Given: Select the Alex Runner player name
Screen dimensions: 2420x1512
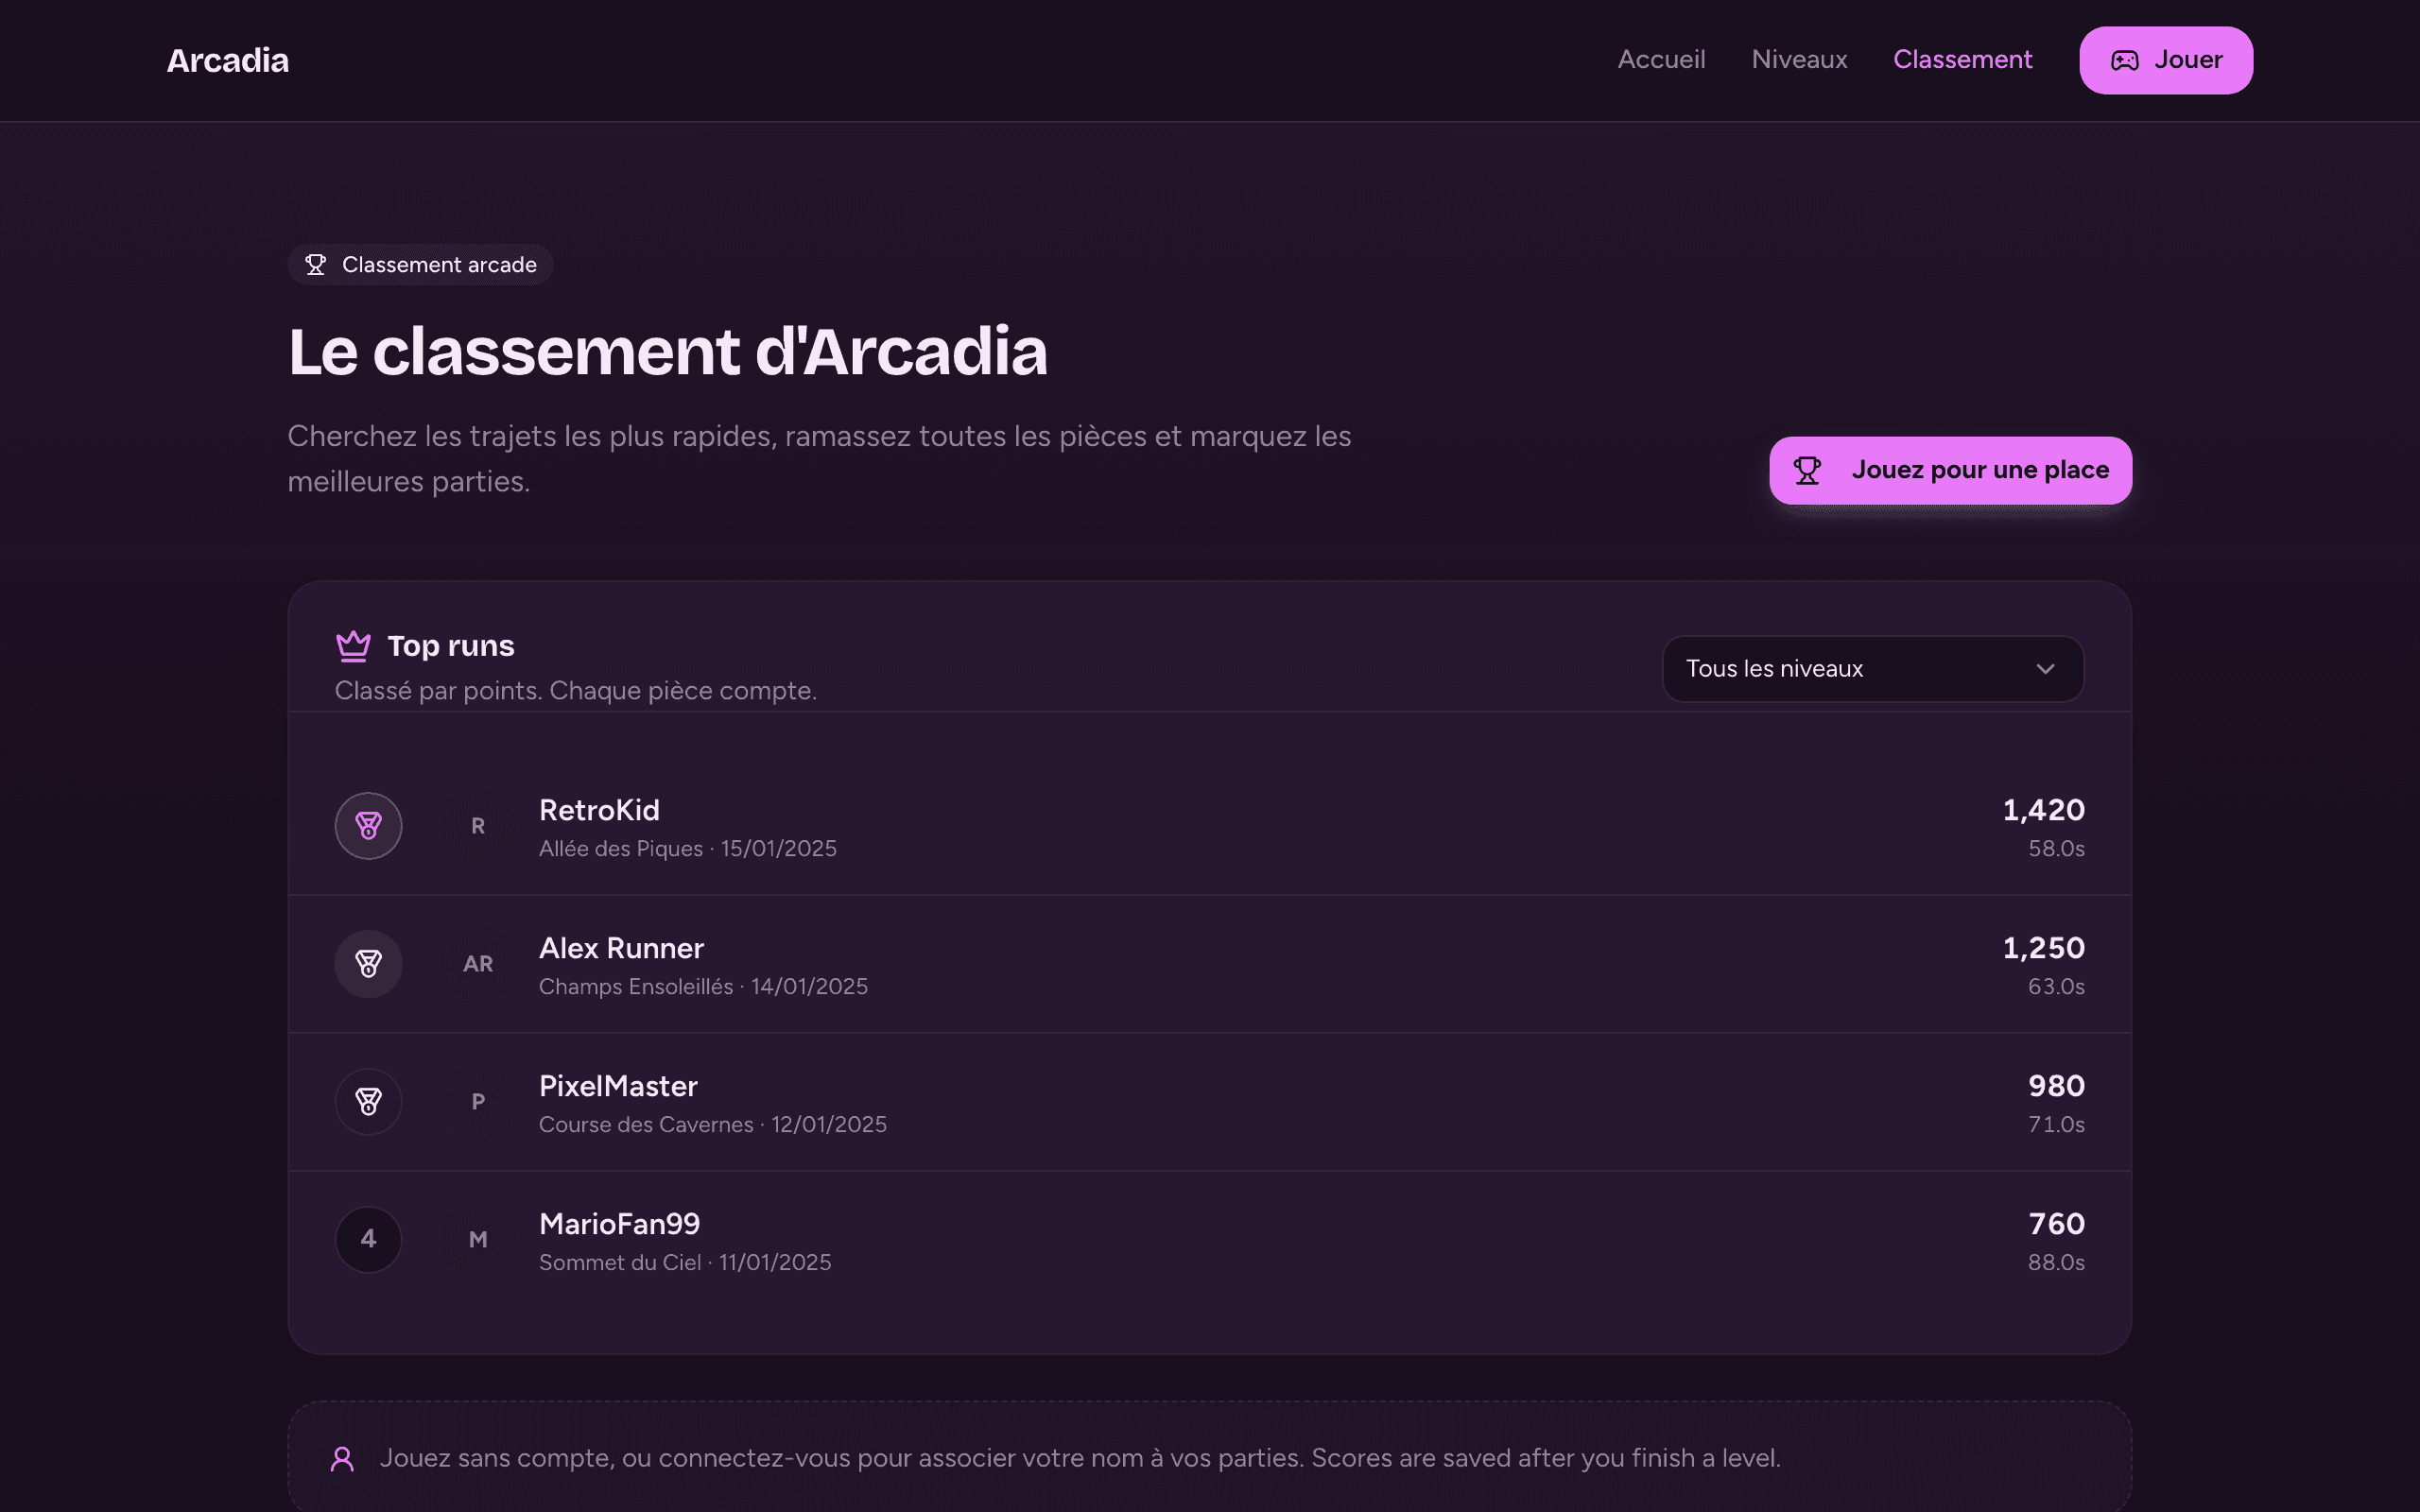Looking at the screenshot, I should 621,948.
